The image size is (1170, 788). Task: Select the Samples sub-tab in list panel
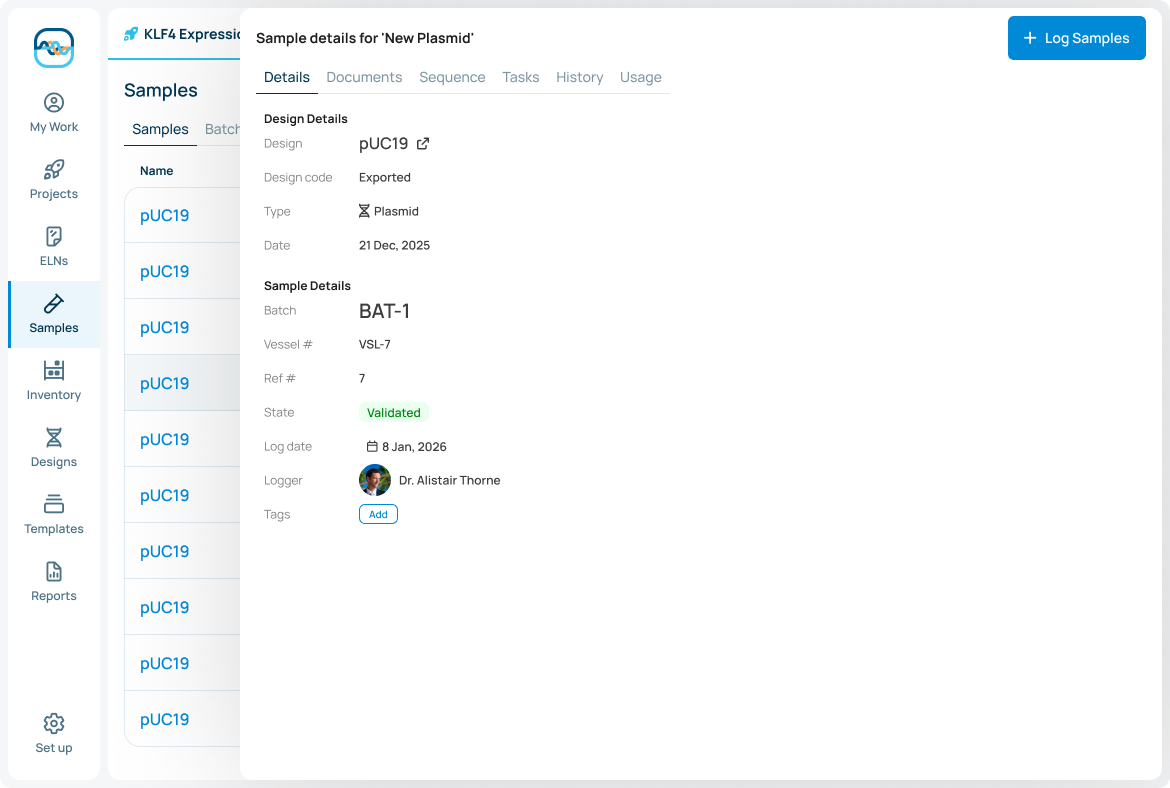[x=160, y=129]
